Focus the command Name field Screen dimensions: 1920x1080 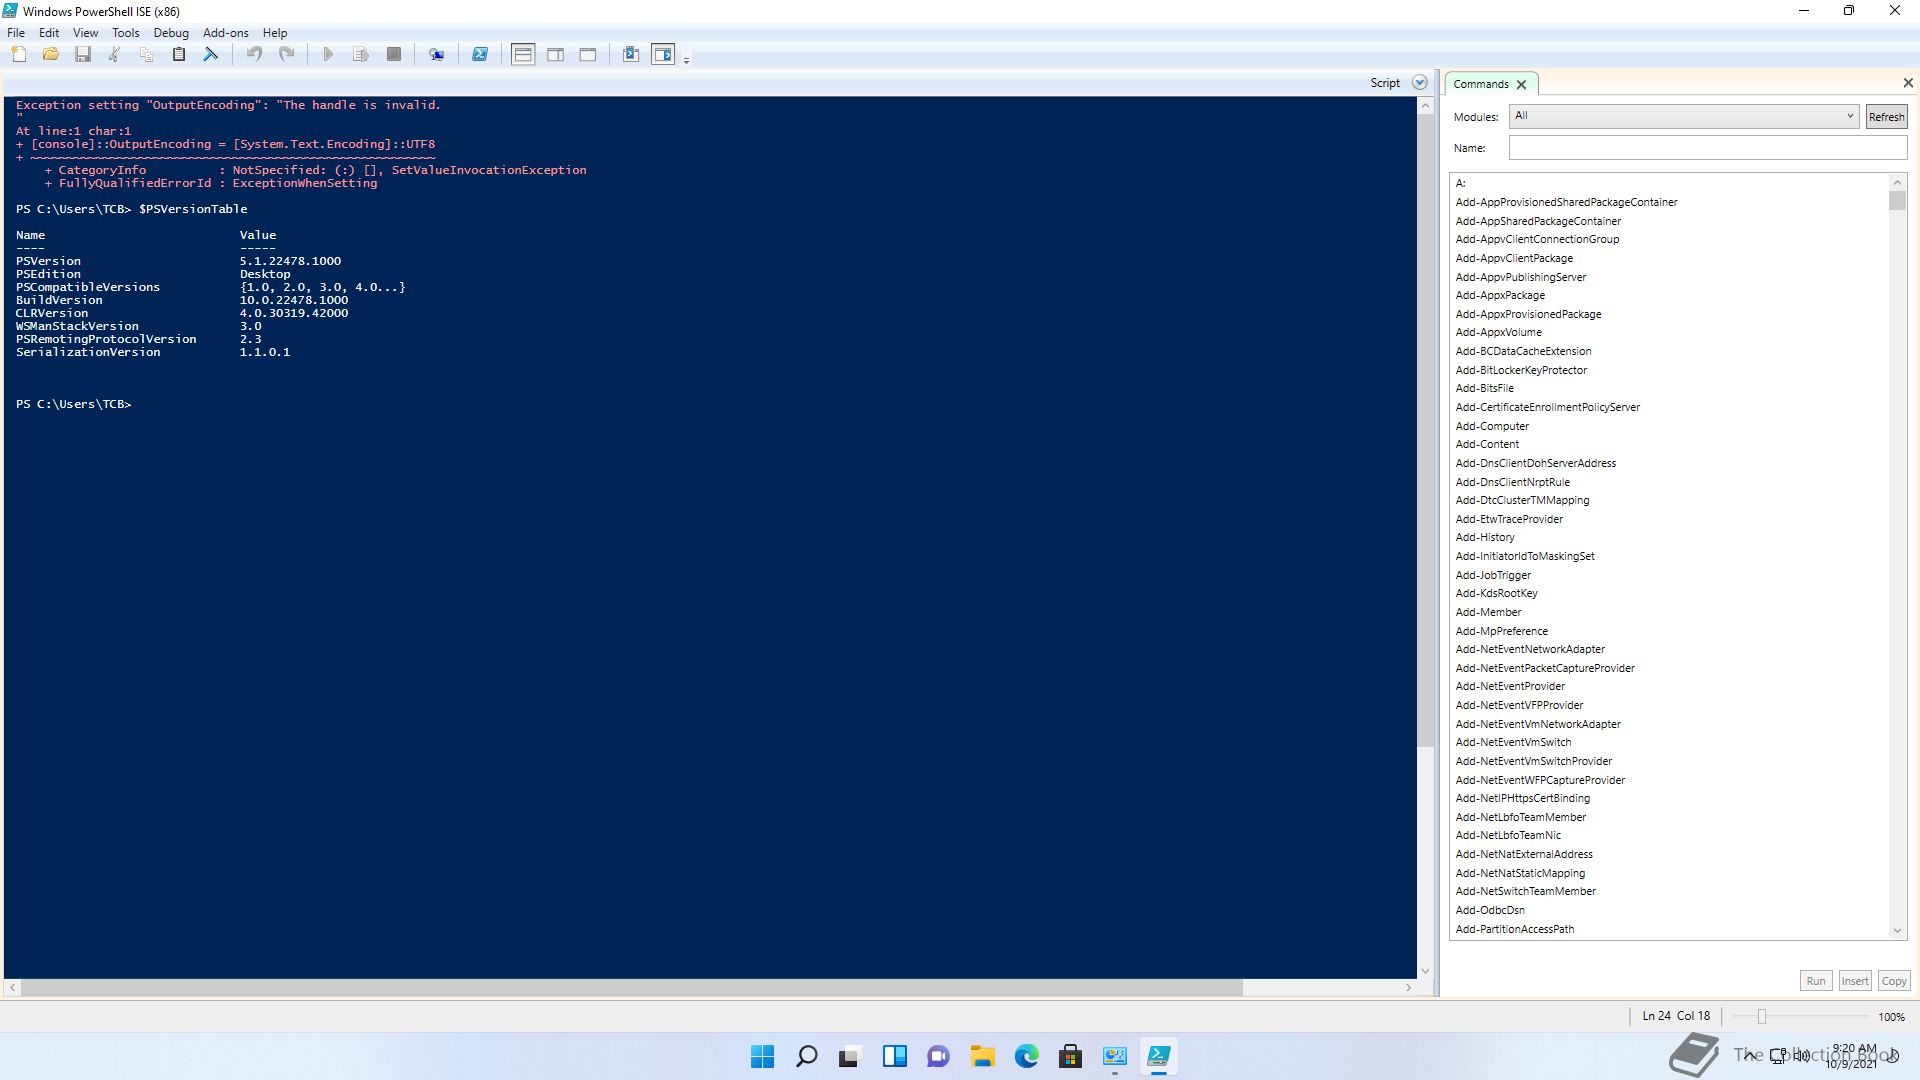tap(1708, 148)
